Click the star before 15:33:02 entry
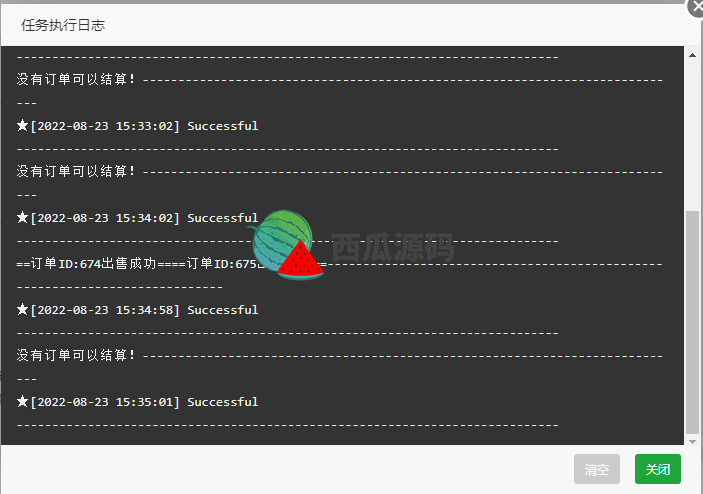This screenshot has height=494, width=703. (x=22, y=126)
